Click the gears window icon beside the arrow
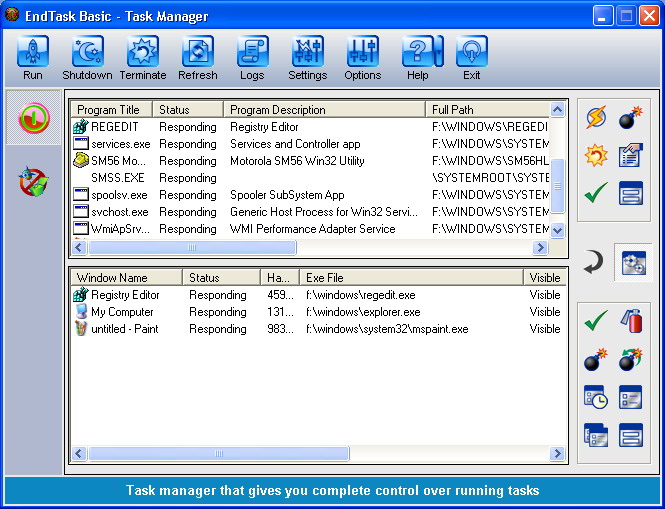 (634, 263)
